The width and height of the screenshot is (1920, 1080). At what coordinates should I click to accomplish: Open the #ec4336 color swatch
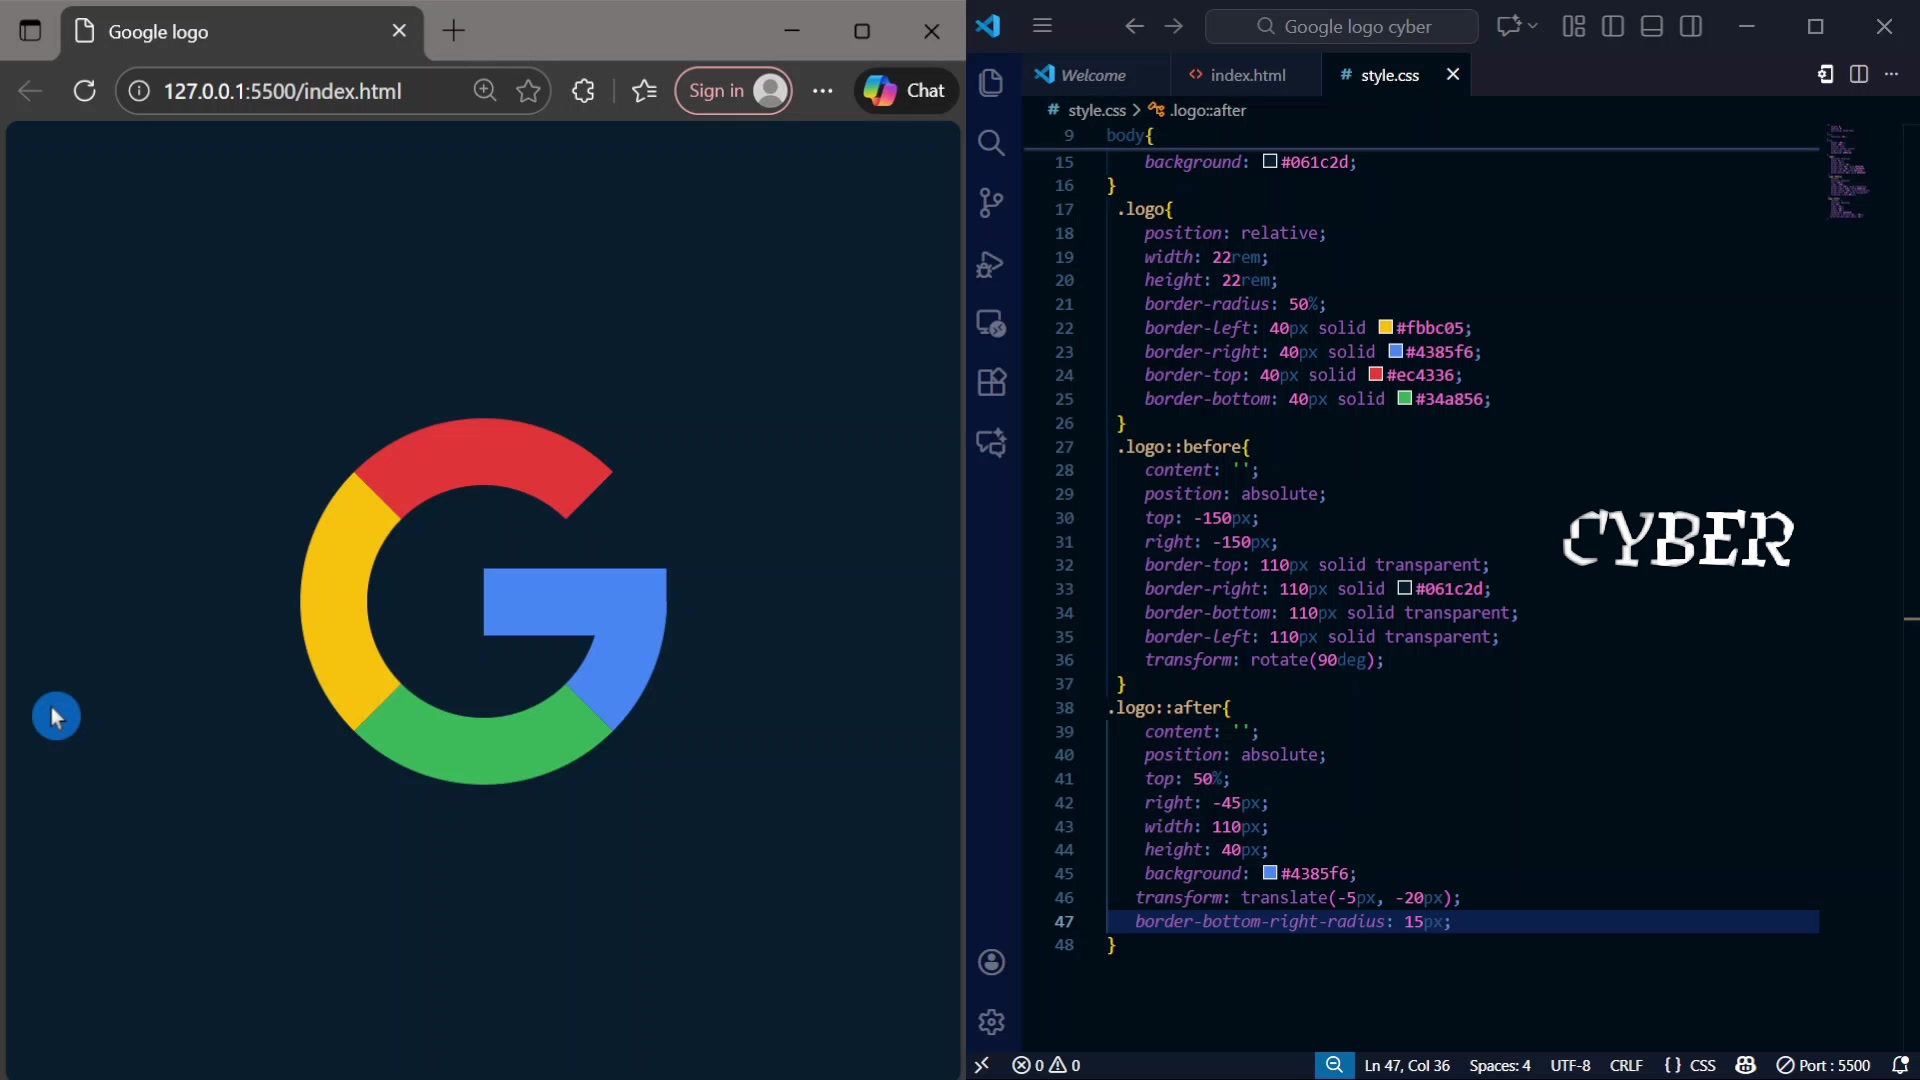pos(1375,374)
